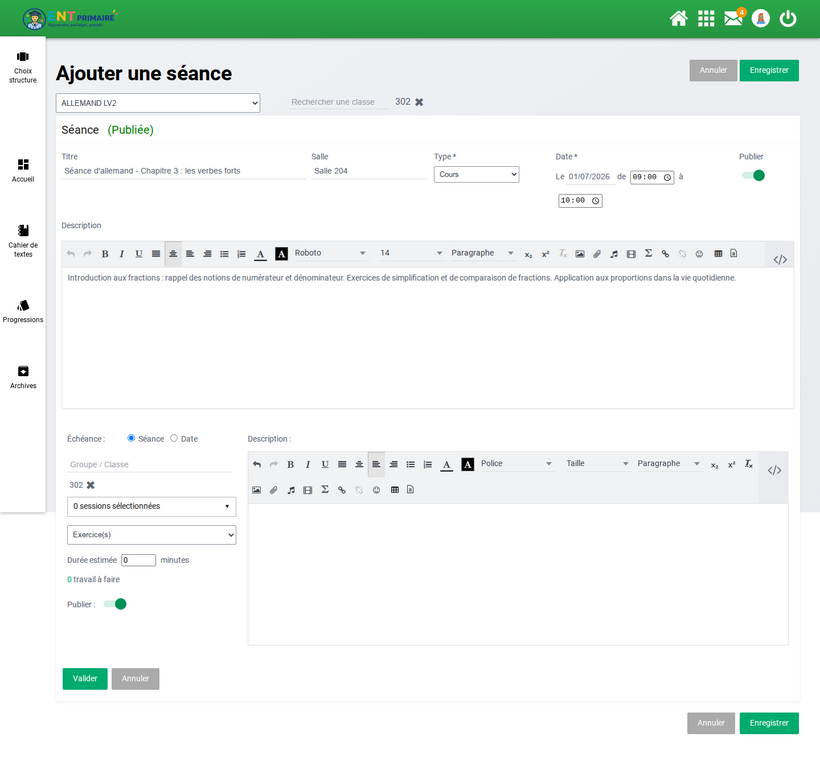
Task: Toggle bold in session description editor
Action: tap(105, 254)
